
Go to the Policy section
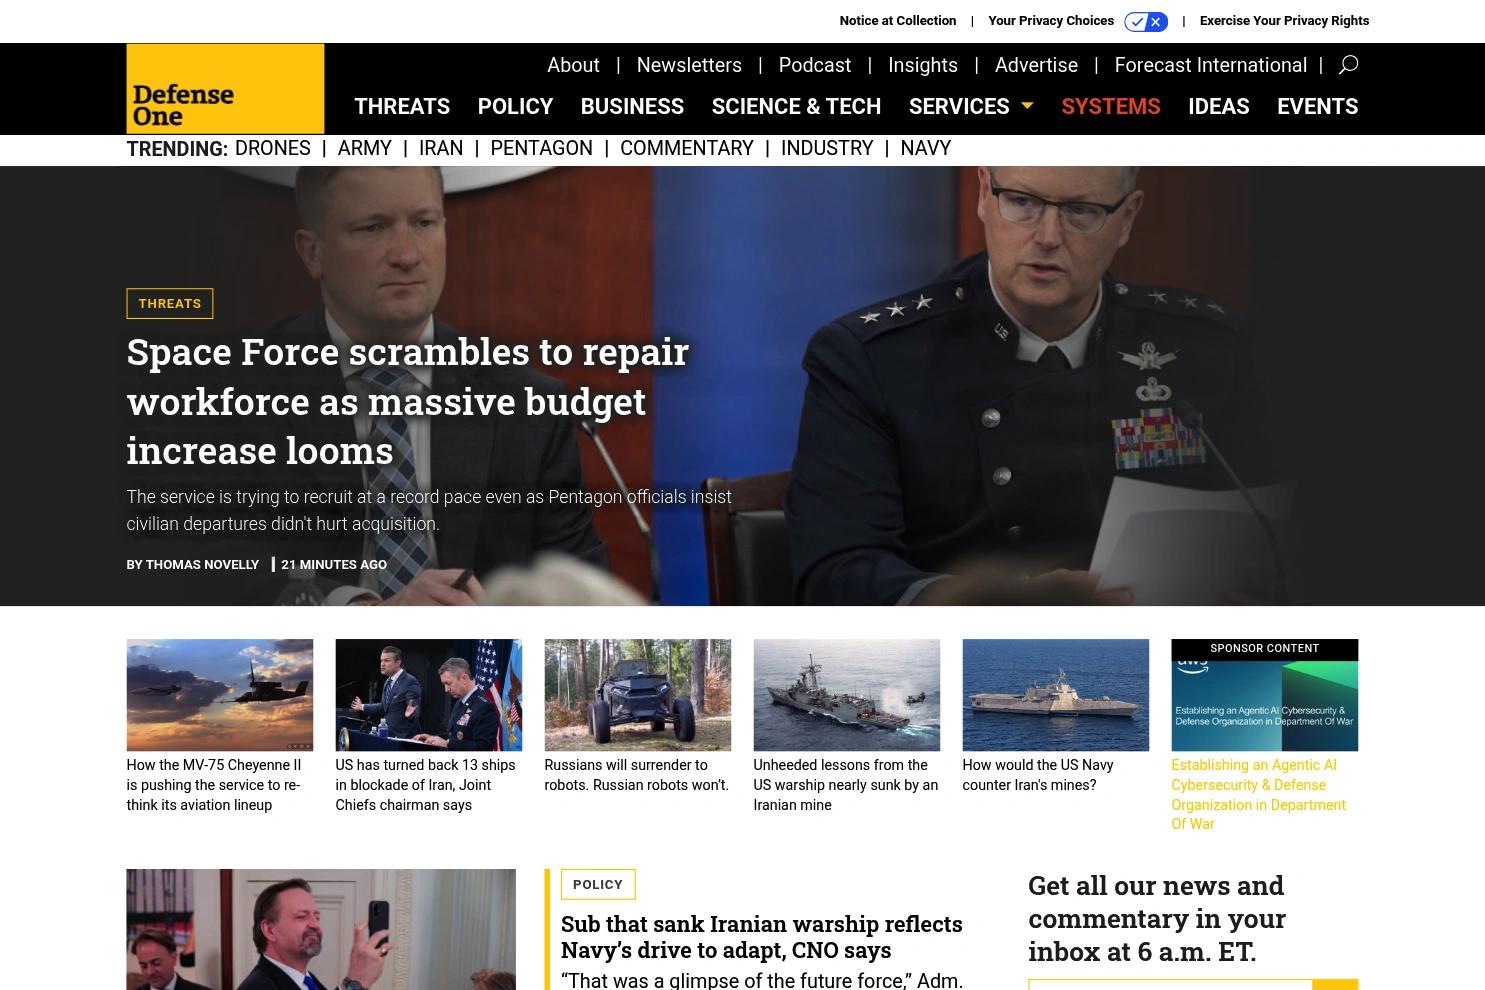coord(515,106)
